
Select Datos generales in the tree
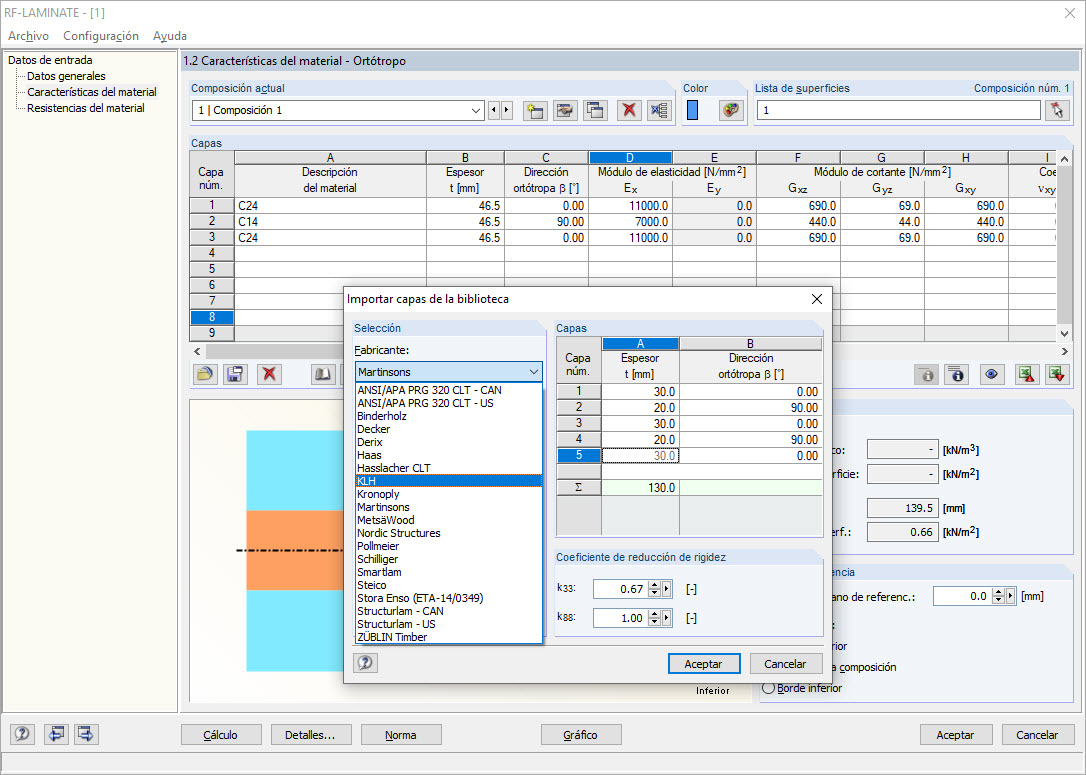66,76
